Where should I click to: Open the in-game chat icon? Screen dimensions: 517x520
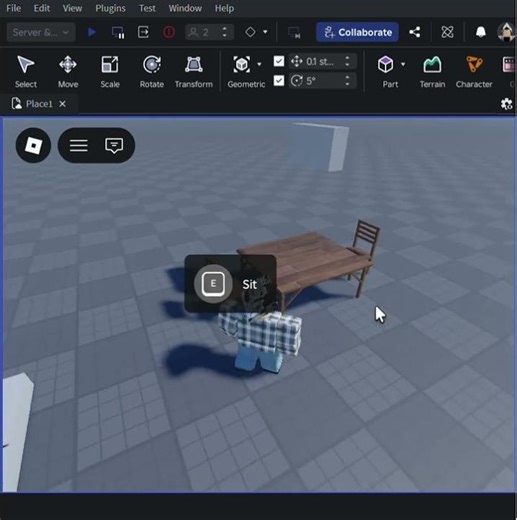click(x=114, y=146)
